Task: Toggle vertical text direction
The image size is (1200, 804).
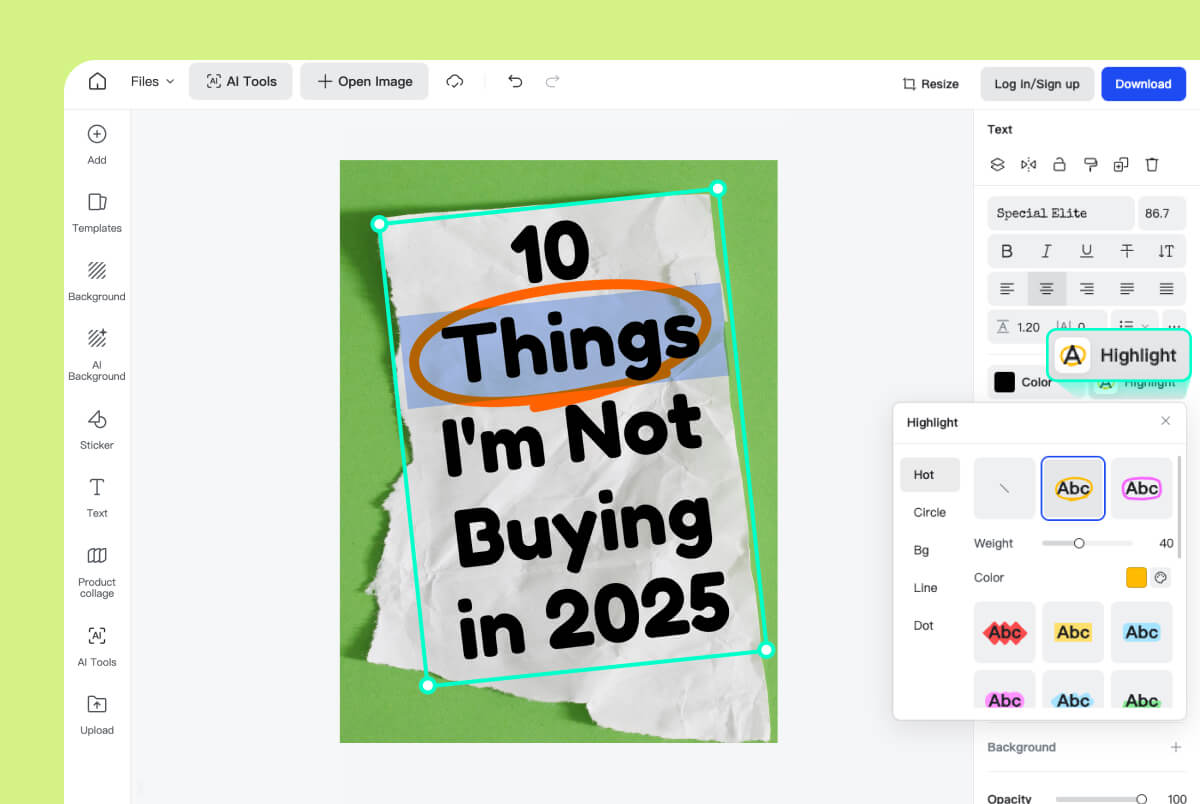Action: pos(1166,251)
